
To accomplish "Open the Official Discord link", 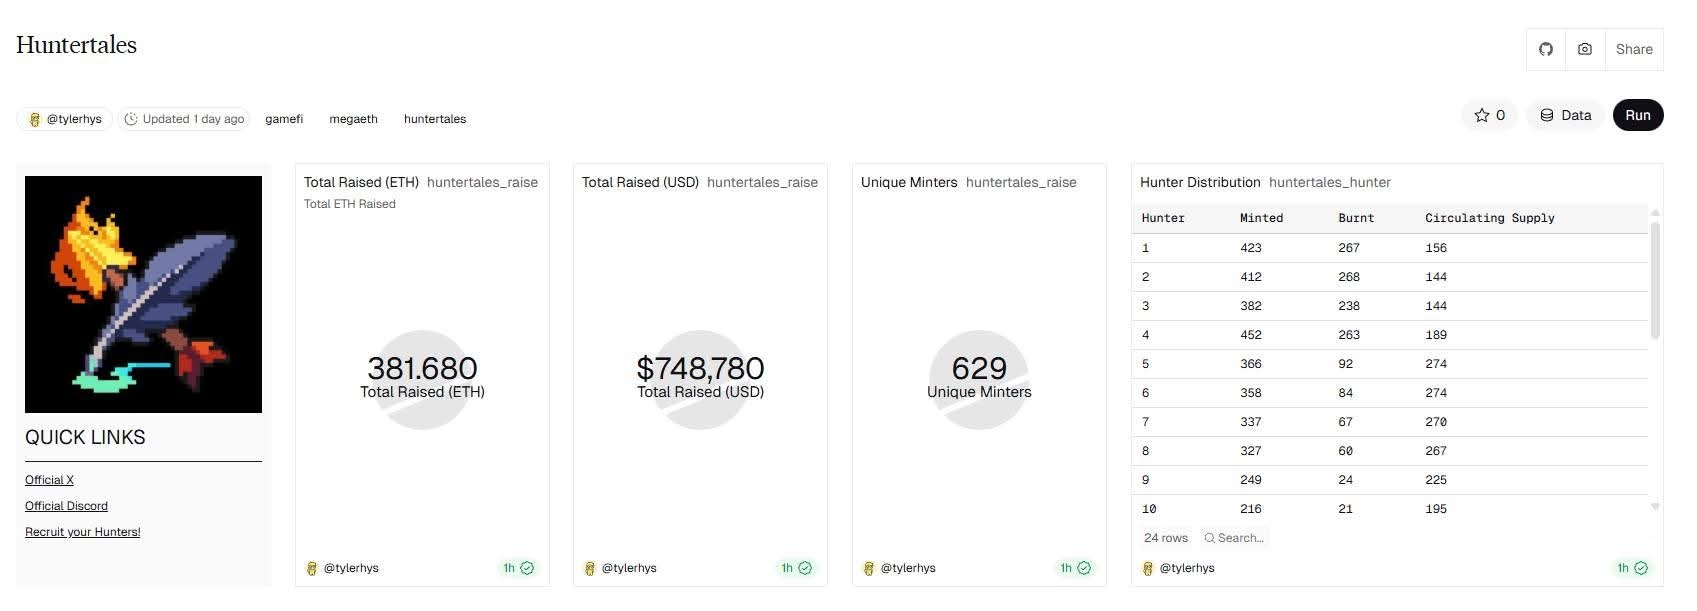I will (x=66, y=506).
